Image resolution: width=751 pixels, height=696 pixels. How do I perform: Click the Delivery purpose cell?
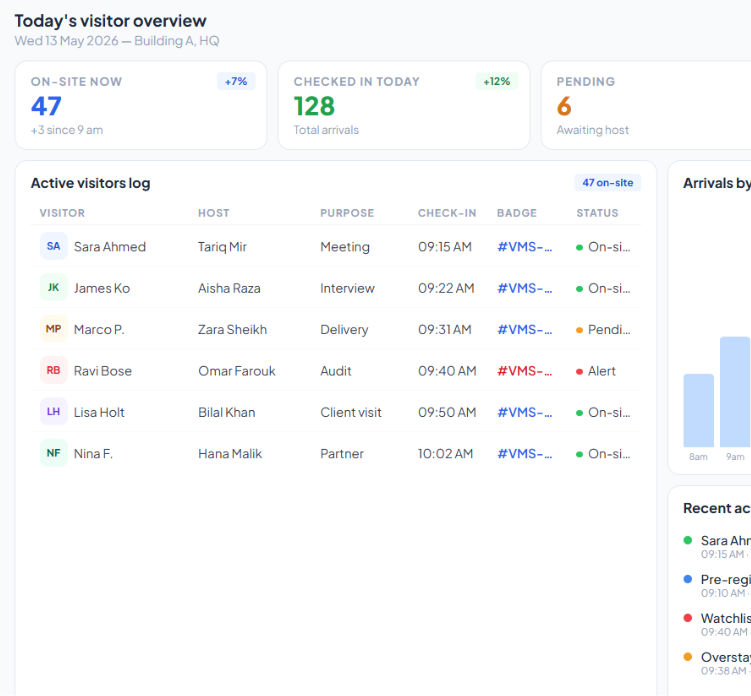point(344,330)
